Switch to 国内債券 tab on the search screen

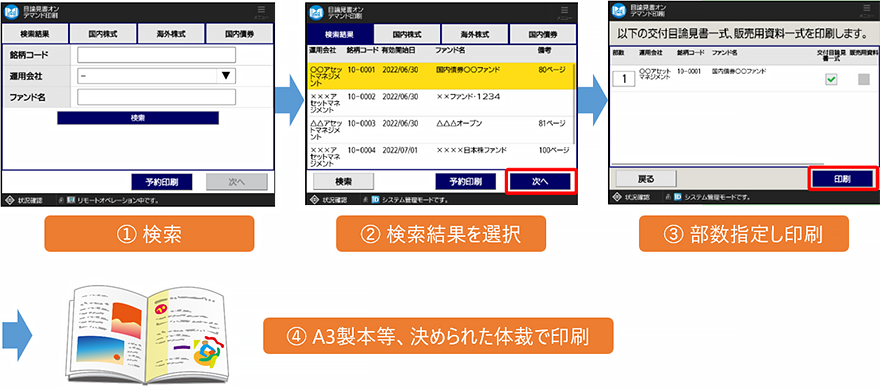click(240, 34)
